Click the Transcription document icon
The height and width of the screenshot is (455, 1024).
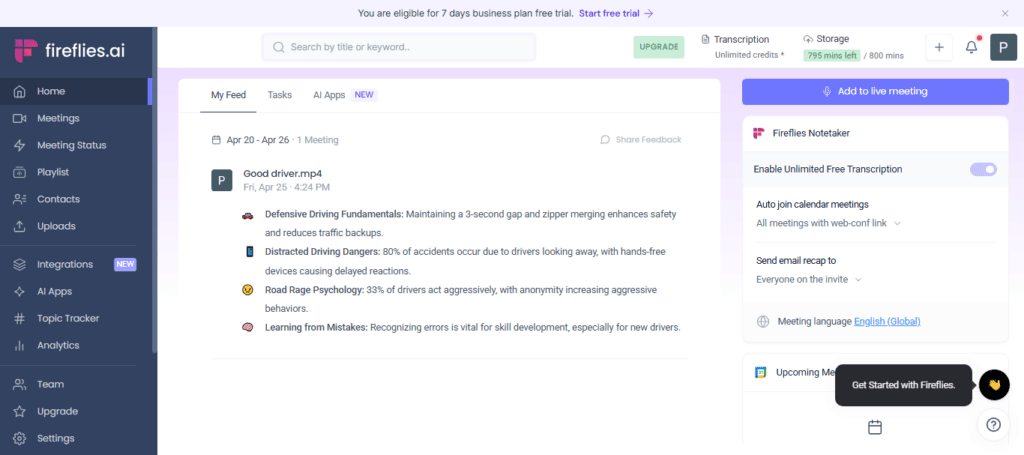coord(705,39)
